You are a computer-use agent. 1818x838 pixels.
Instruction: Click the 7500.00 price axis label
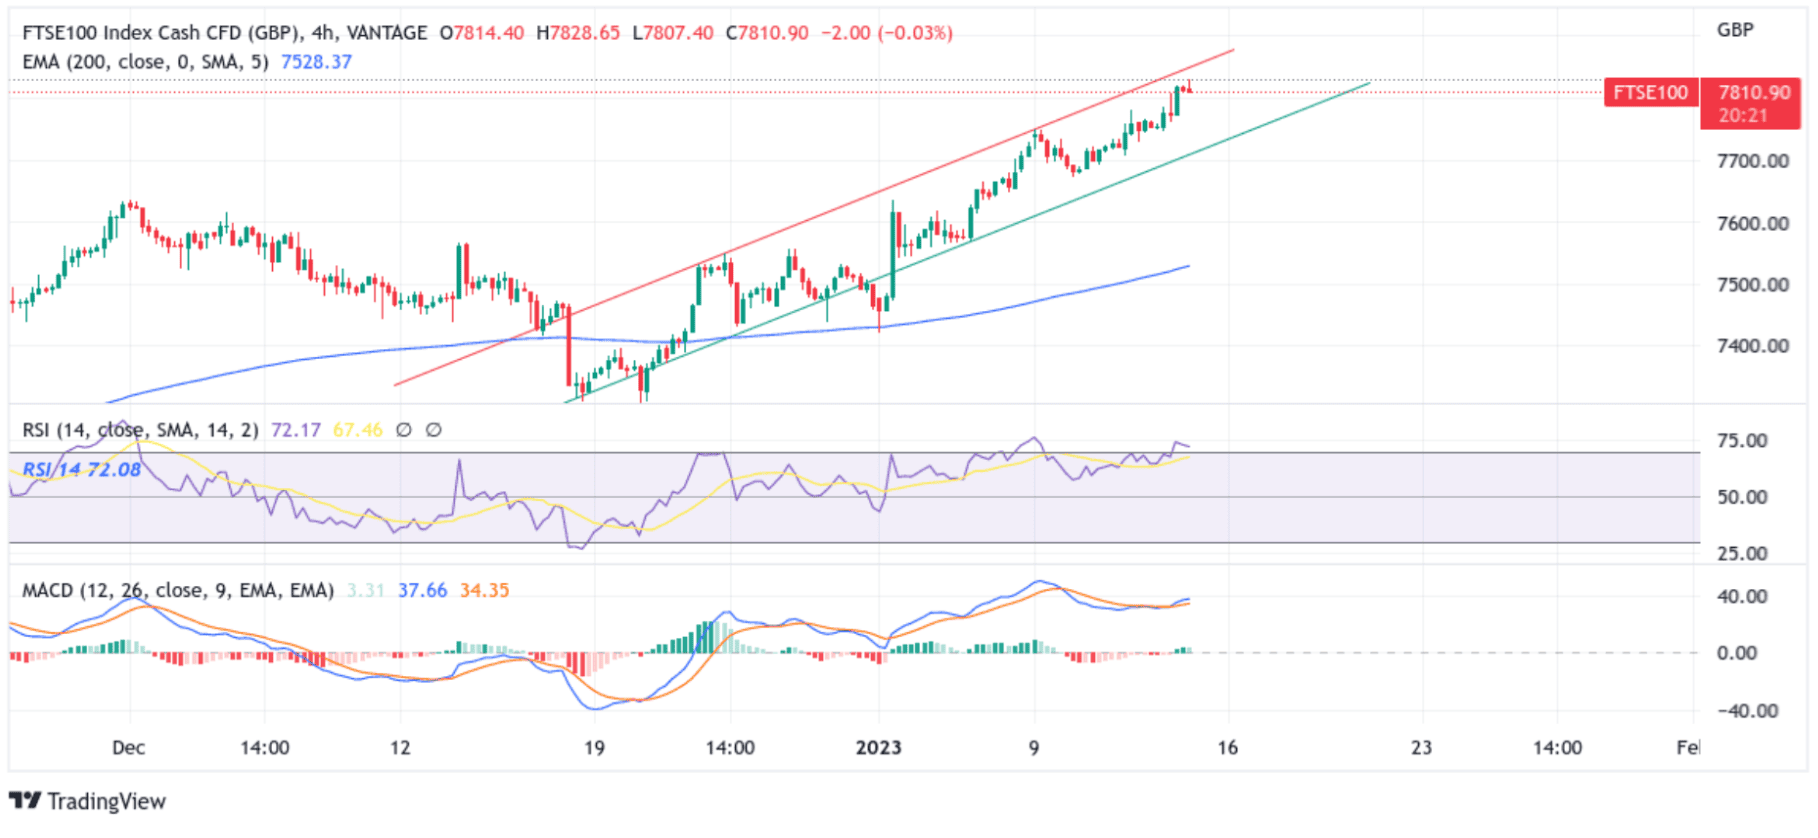(x=1753, y=285)
